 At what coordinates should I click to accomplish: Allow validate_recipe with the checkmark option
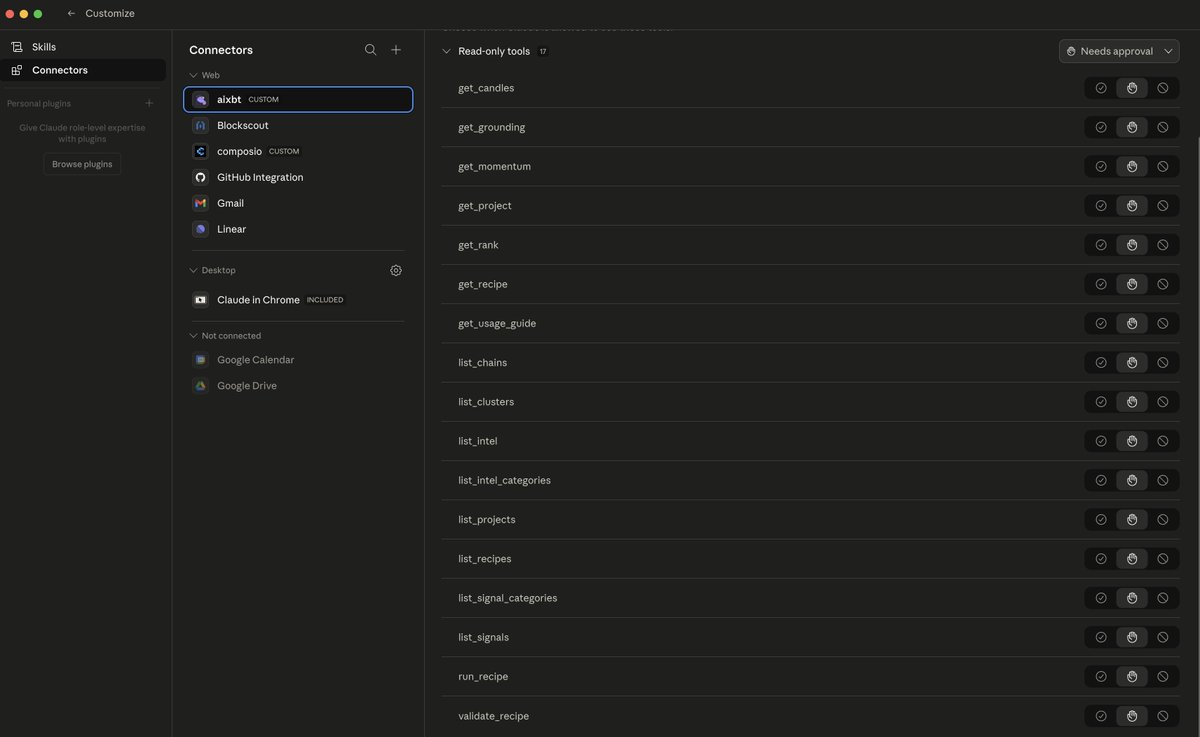[x=1101, y=716]
